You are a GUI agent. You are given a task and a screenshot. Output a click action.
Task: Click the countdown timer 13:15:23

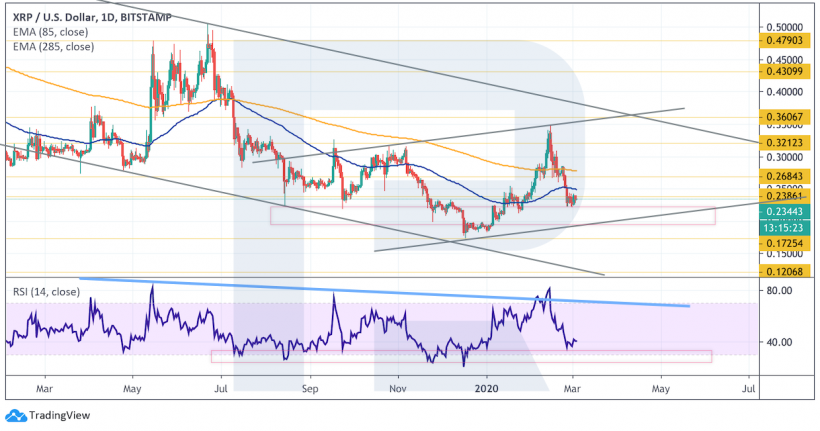click(x=784, y=228)
